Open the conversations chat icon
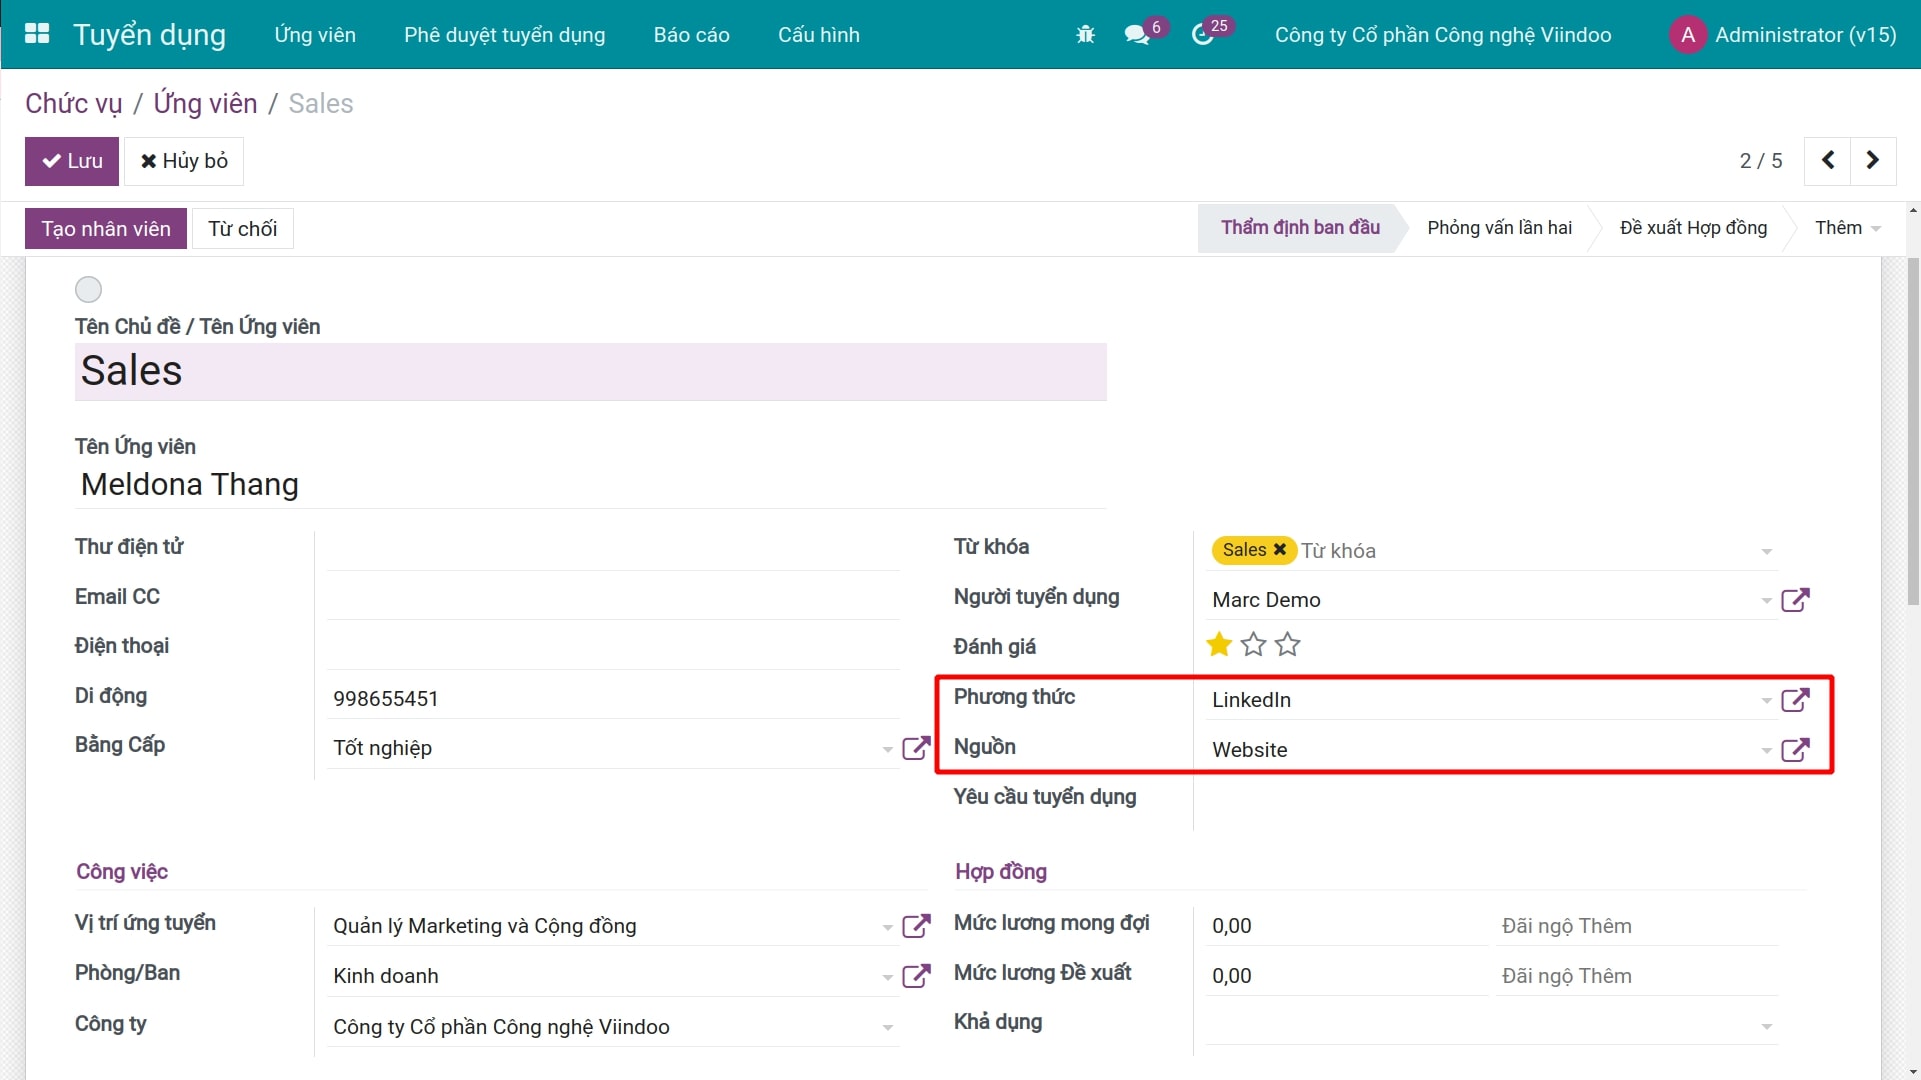This screenshot has height=1080, width=1921. coord(1136,35)
